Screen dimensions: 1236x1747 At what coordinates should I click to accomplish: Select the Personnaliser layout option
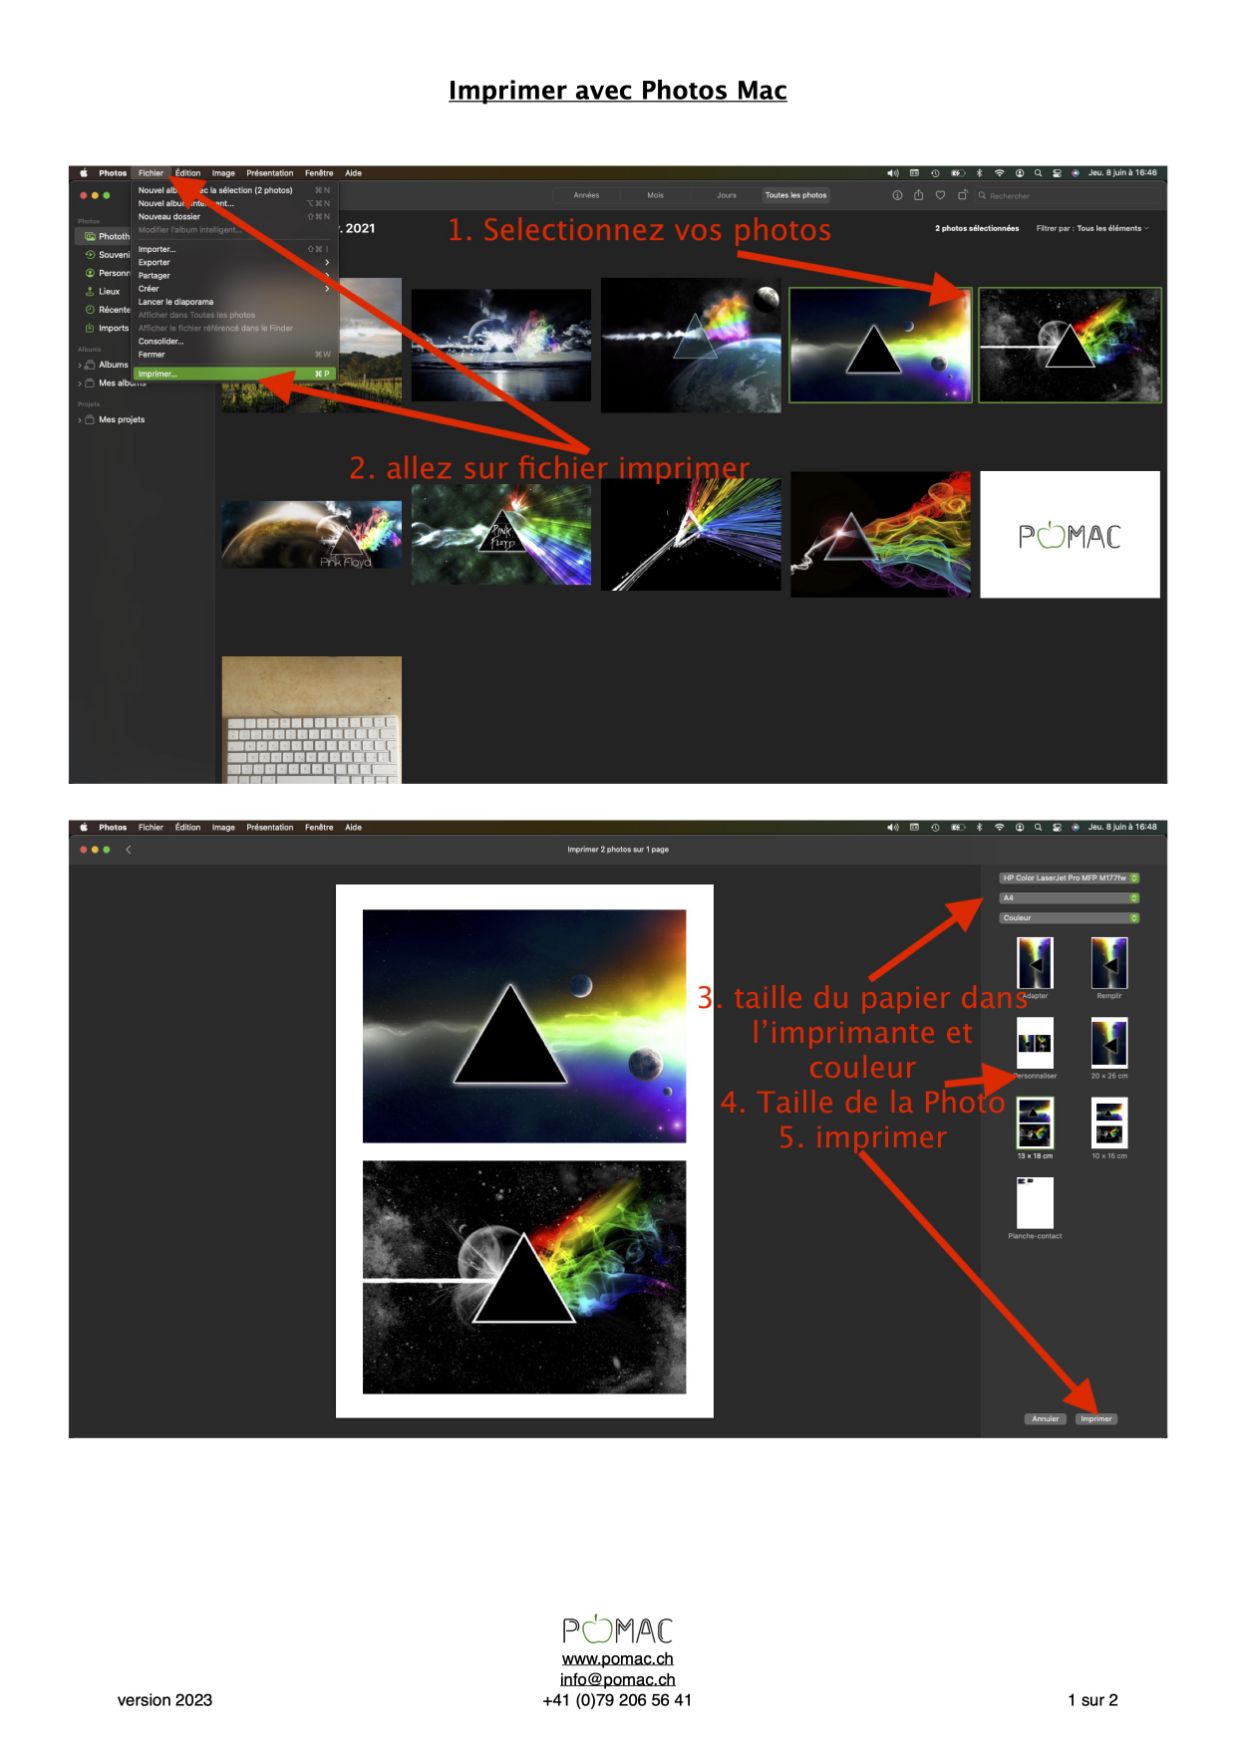pos(1034,1043)
